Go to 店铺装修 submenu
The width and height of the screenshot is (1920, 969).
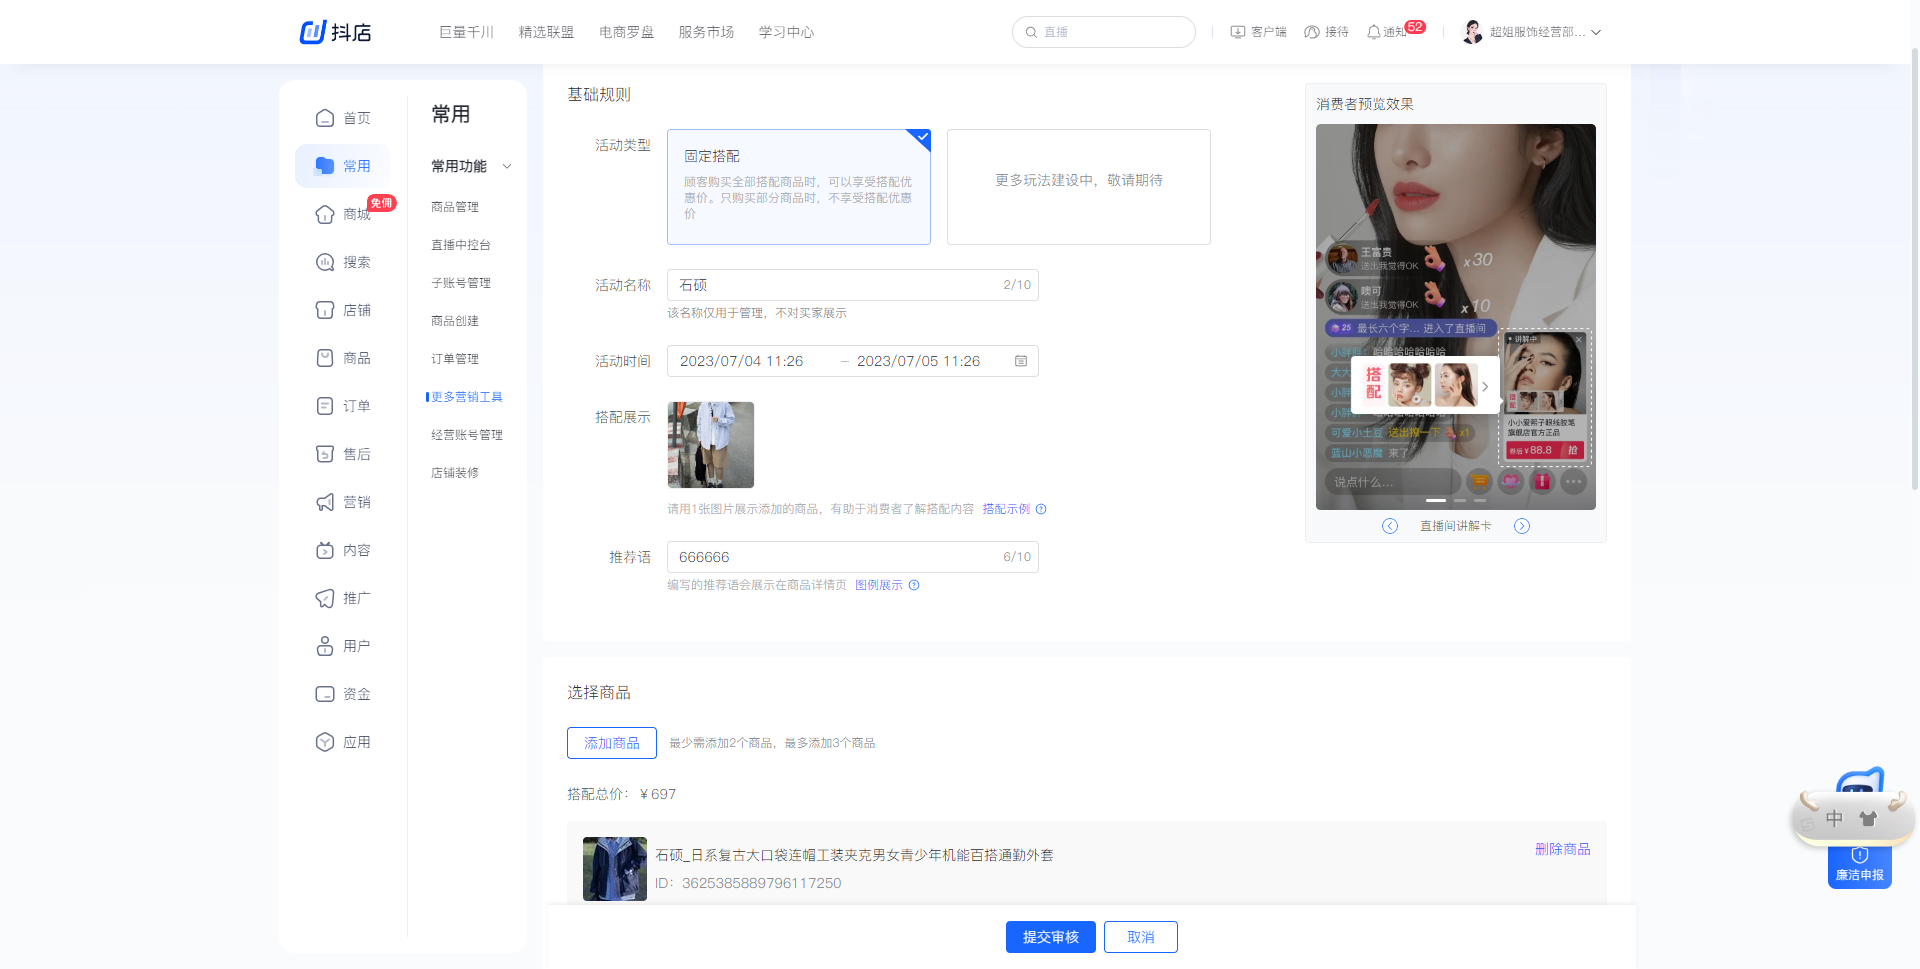tap(455, 473)
